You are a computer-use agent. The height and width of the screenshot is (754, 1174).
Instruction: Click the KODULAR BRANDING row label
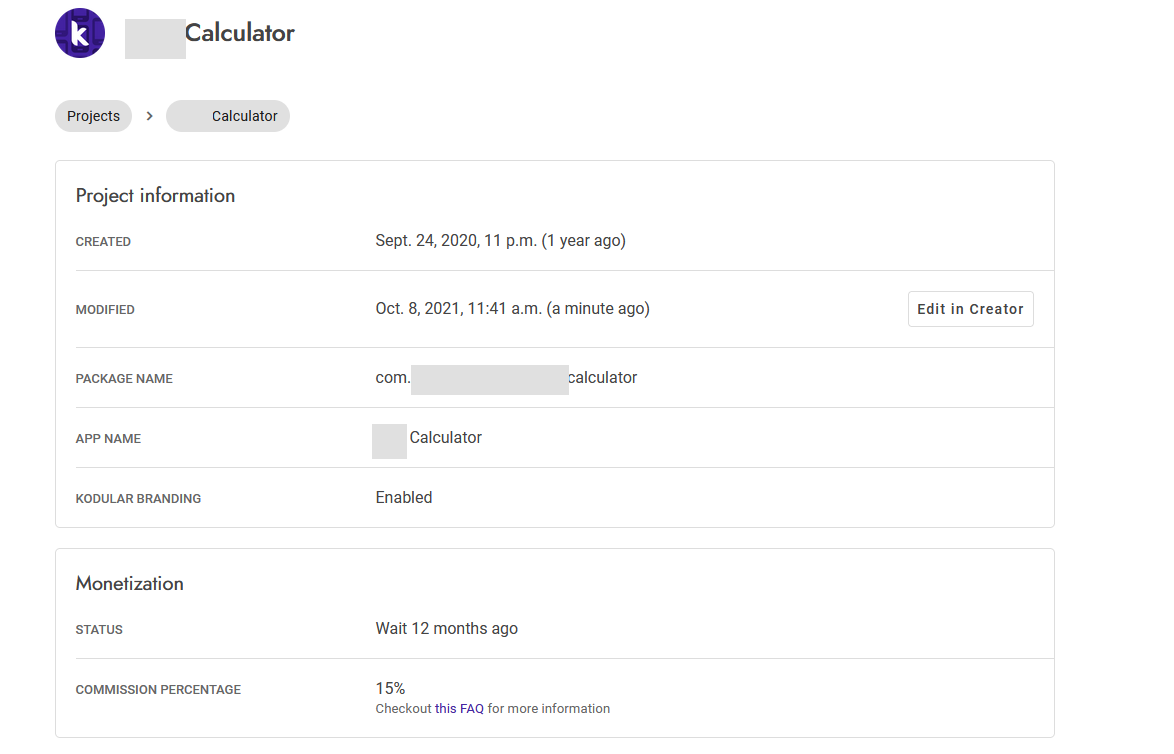pos(138,499)
